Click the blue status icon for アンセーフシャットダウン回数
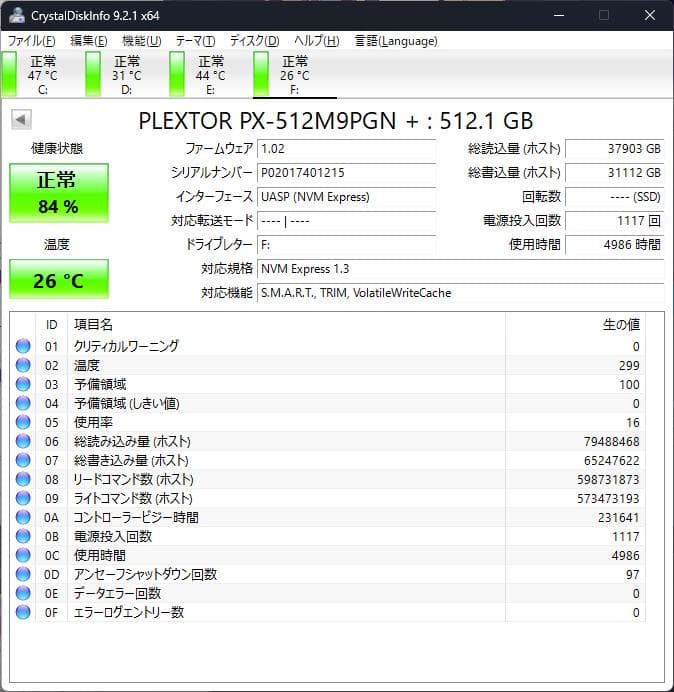The width and height of the screenshot is (674, 692). pos(23,574)
